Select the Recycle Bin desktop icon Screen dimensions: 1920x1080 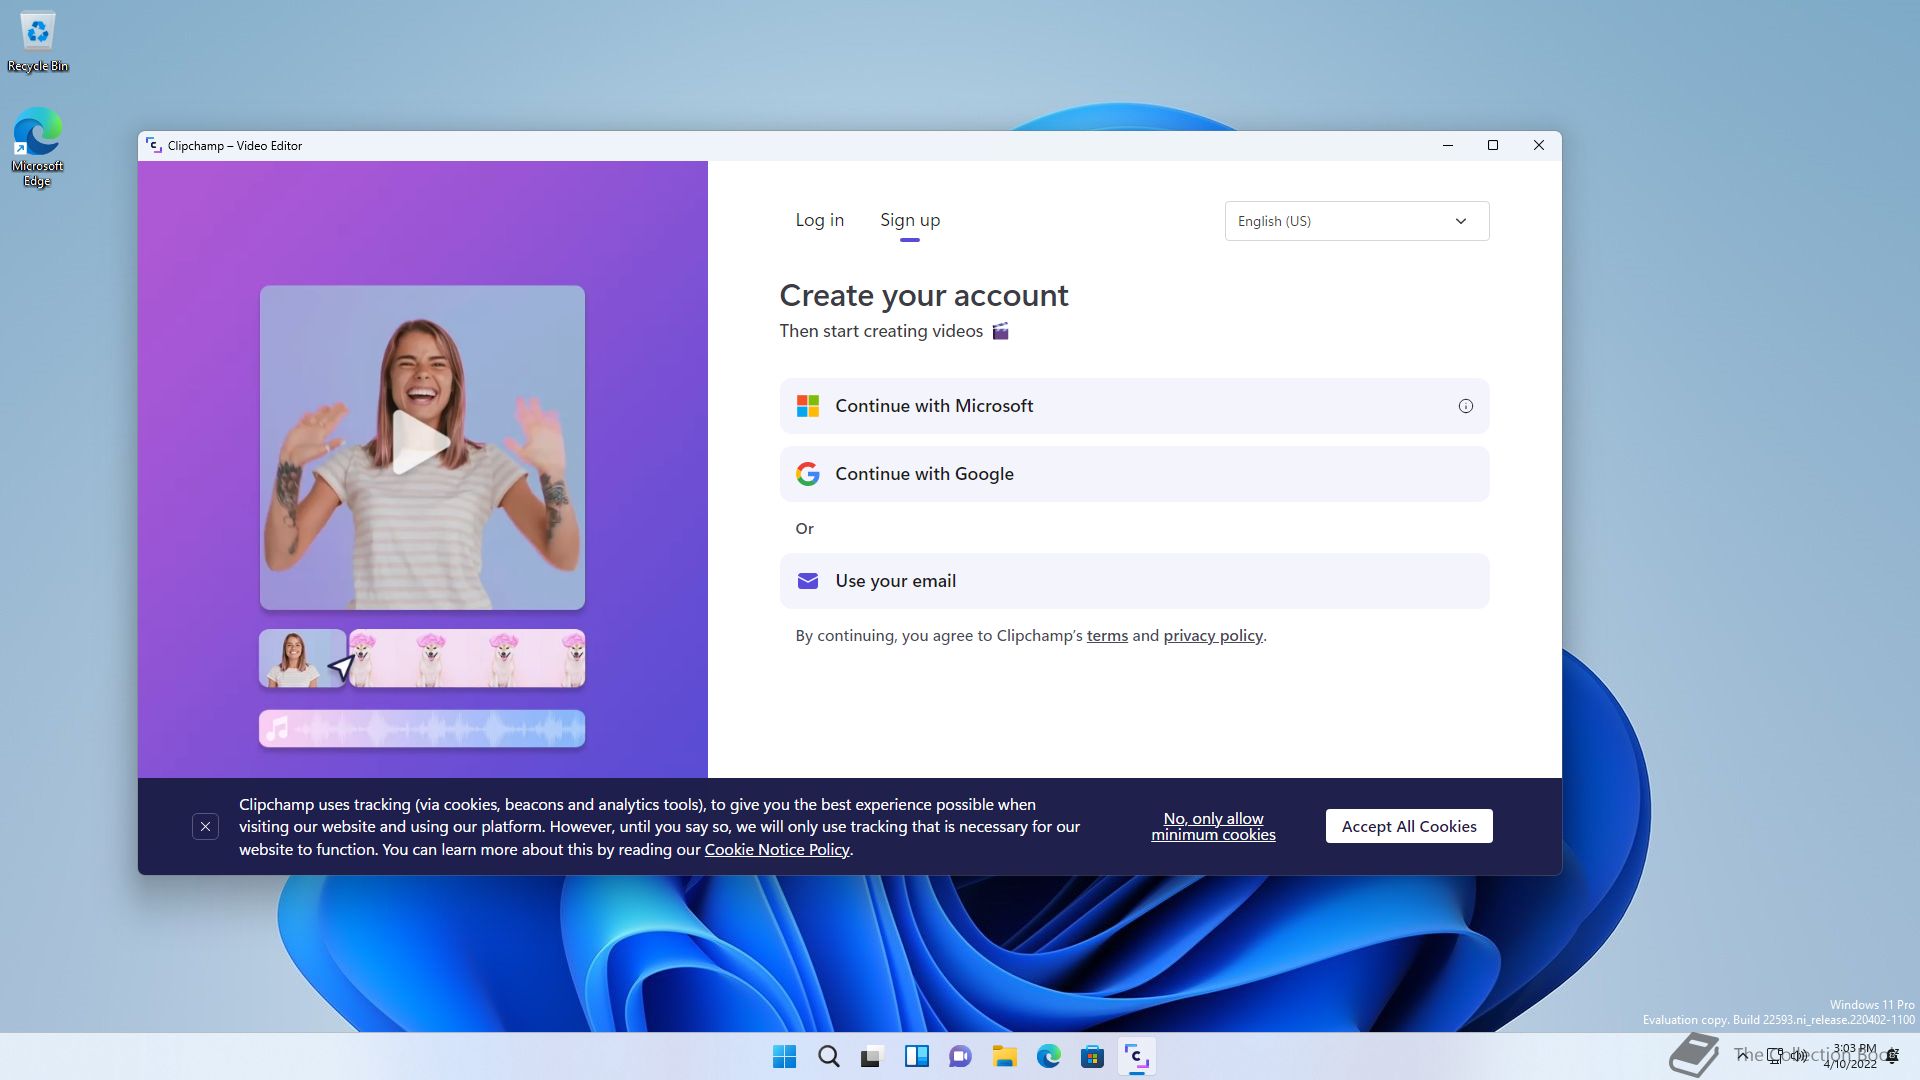[x=38, y=42]
